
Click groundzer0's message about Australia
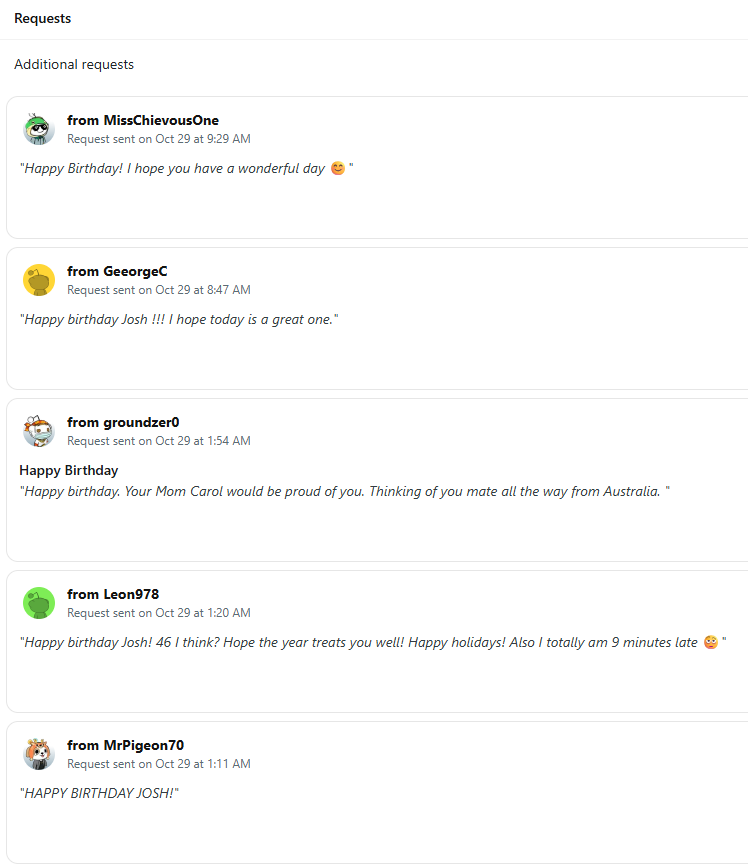coord(344,492)
